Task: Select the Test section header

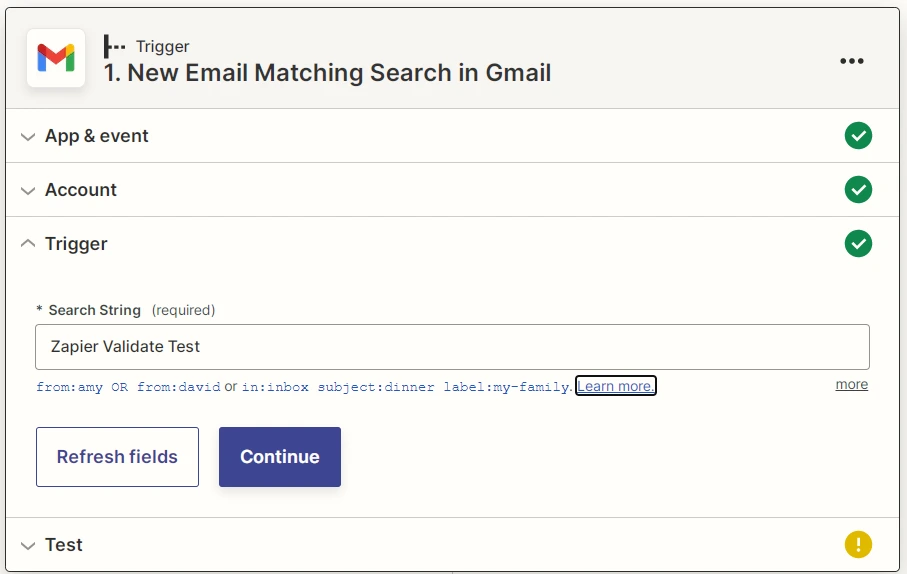Action: 64,545
